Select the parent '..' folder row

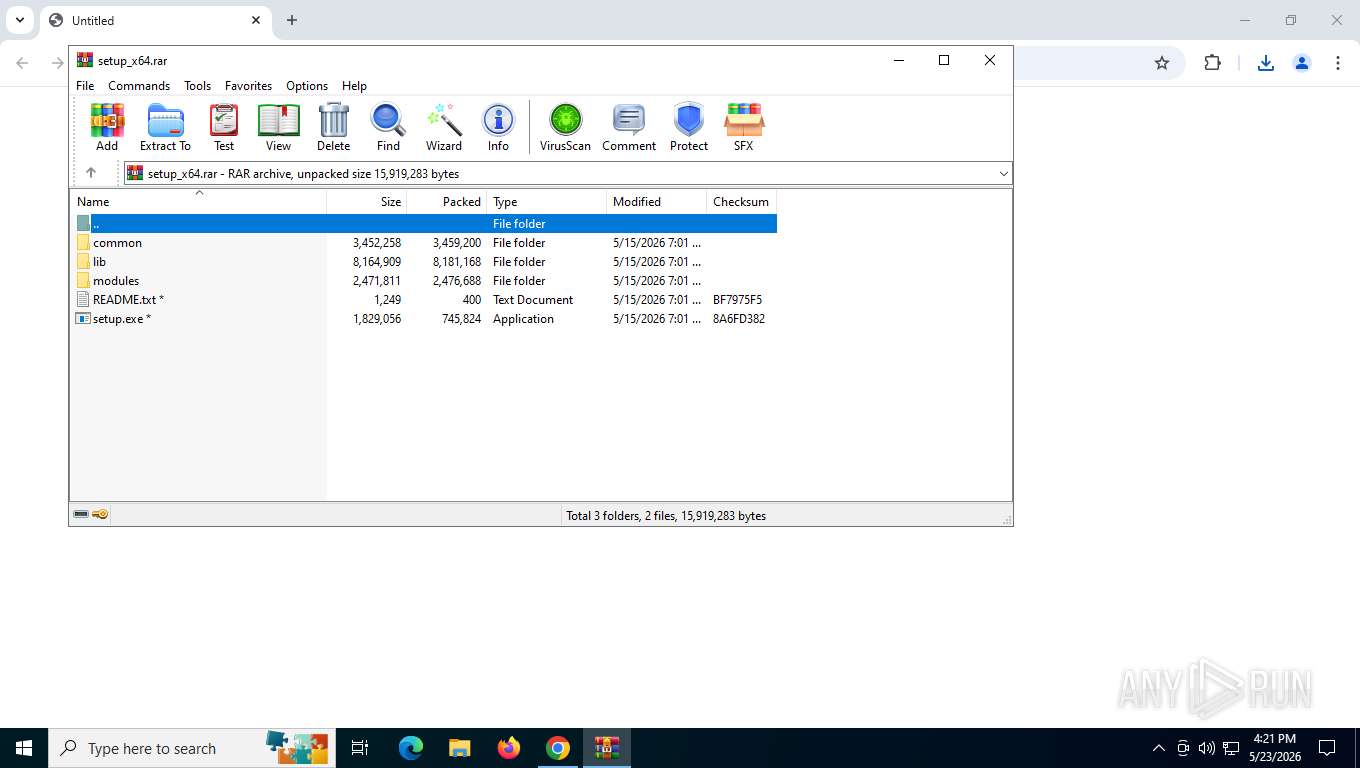pos(426,224)
